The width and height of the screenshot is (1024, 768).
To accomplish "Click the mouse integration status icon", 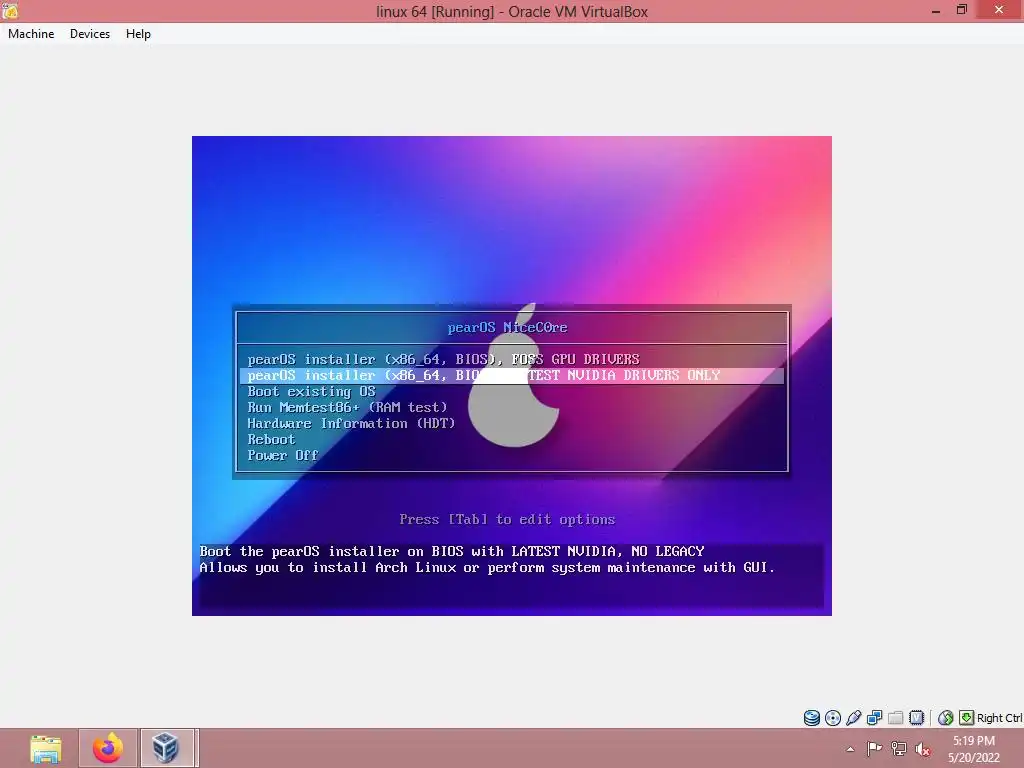I will point(945,718).
